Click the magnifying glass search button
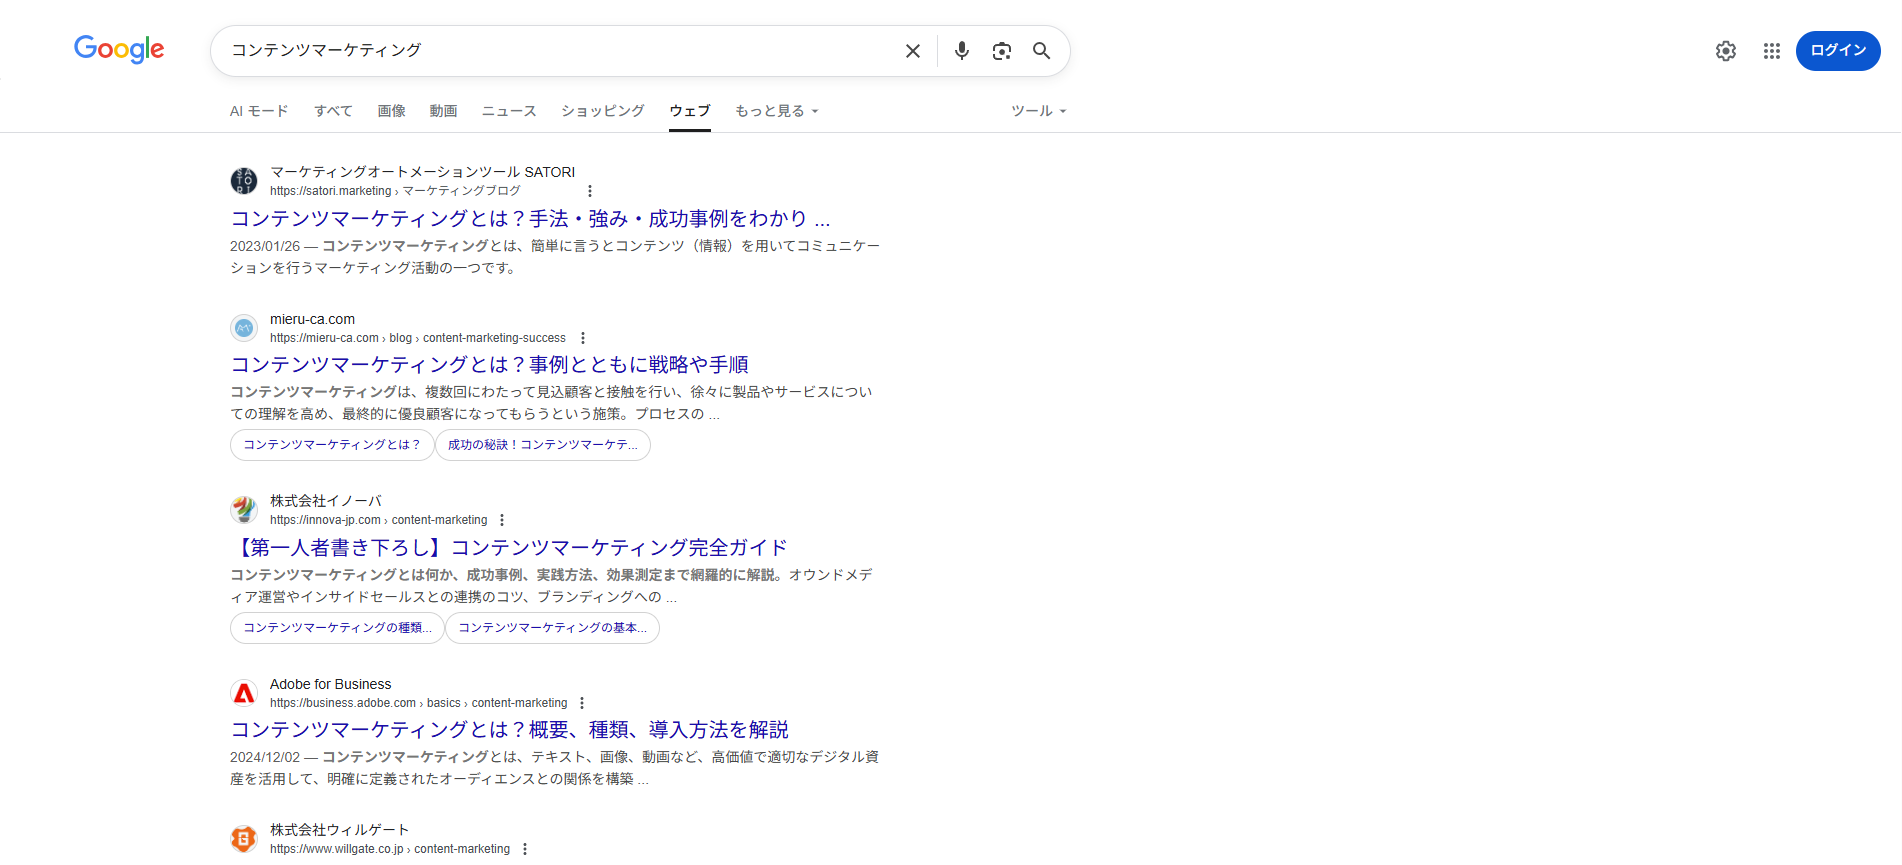Screen dimensions: 1902x865 [x=1041, y=51]
